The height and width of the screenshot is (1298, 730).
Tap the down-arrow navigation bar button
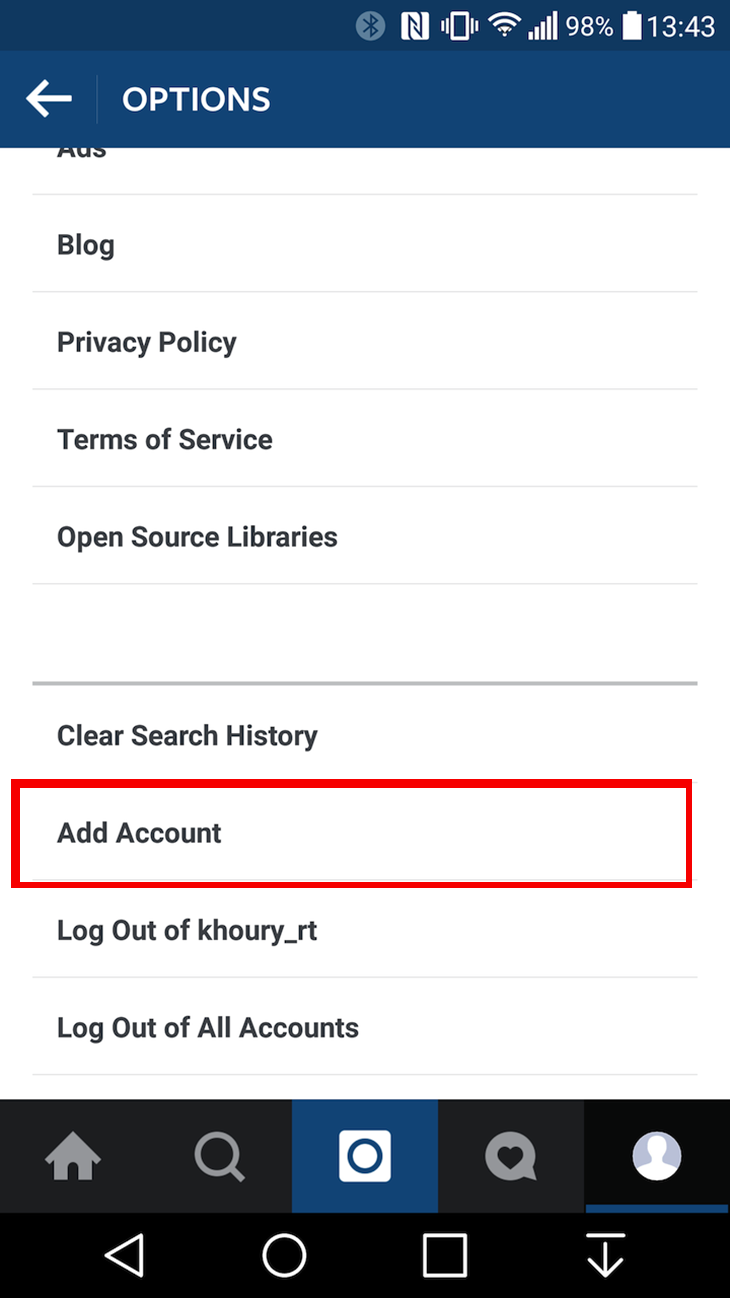click(x=605, y=1255)
